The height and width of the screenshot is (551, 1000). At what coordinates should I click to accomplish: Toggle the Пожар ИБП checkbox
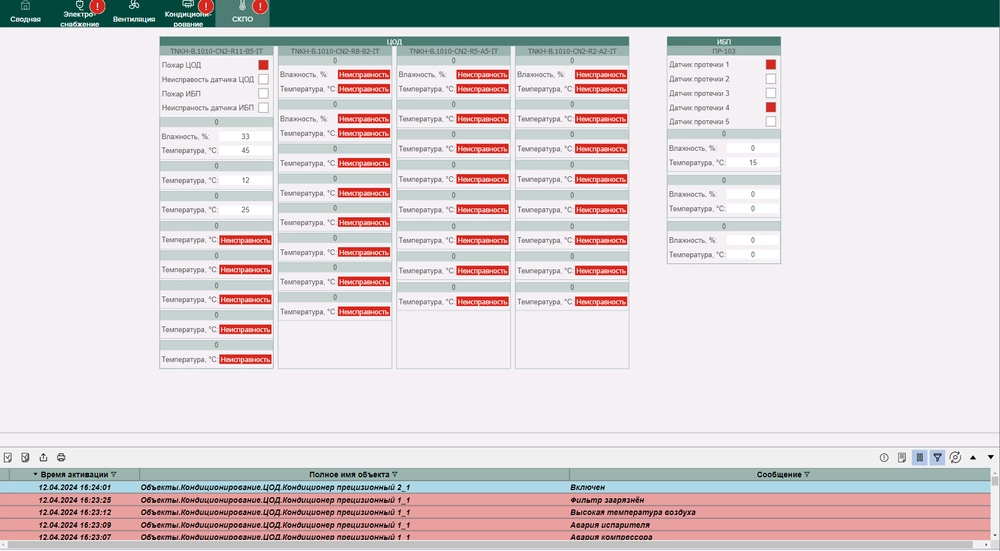[264, 93]
